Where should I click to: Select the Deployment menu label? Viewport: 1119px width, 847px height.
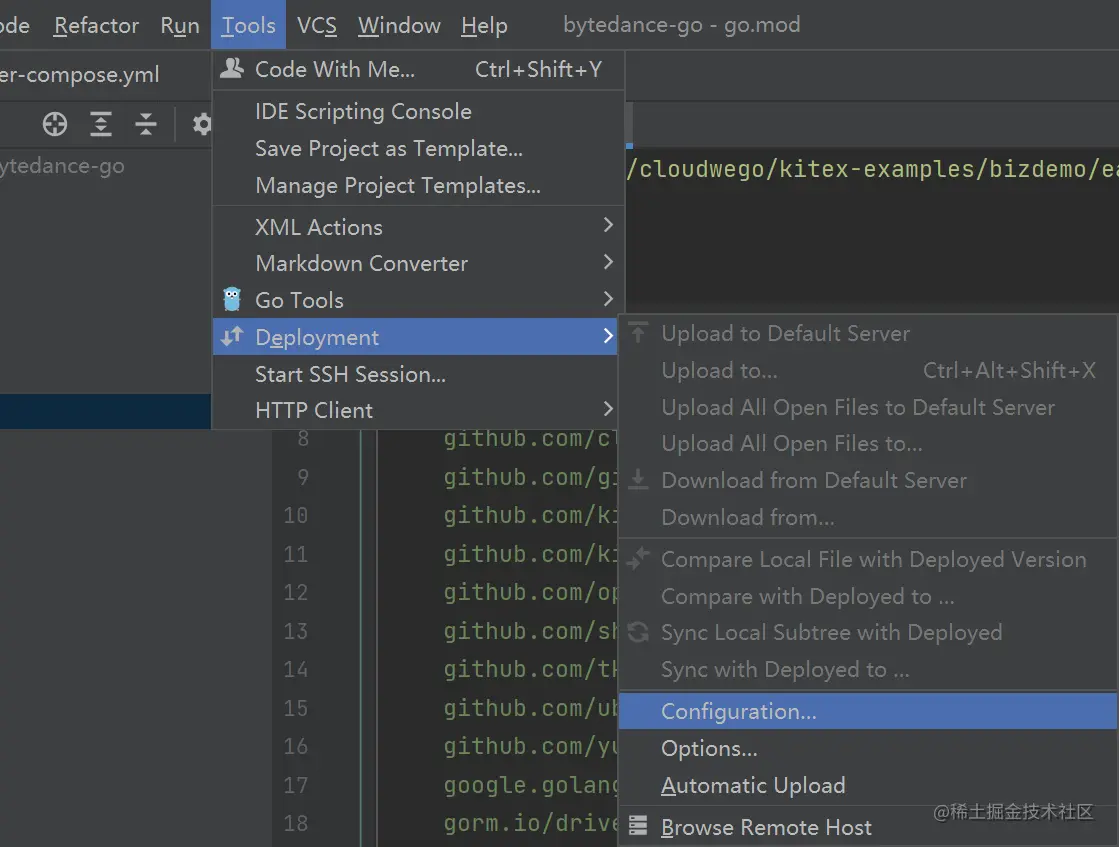point(317,337)
